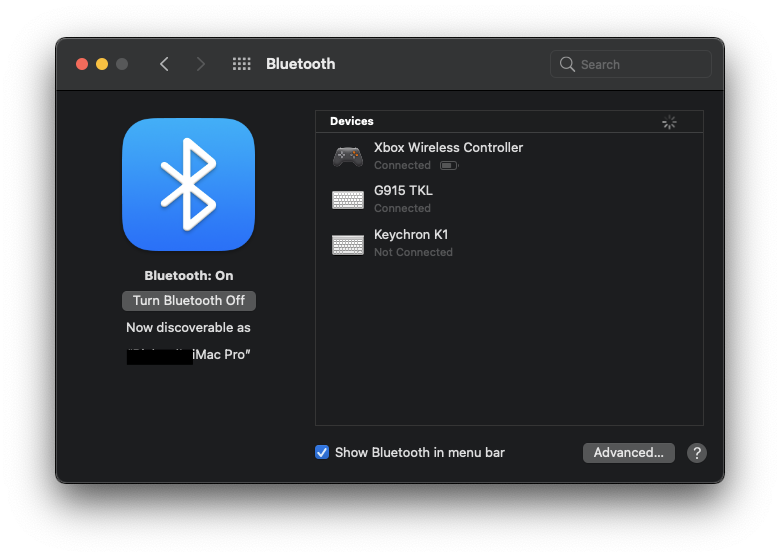Open help via the question mark button
The height and width of the screenshot is (557, 780).
(x=697, y=453)
